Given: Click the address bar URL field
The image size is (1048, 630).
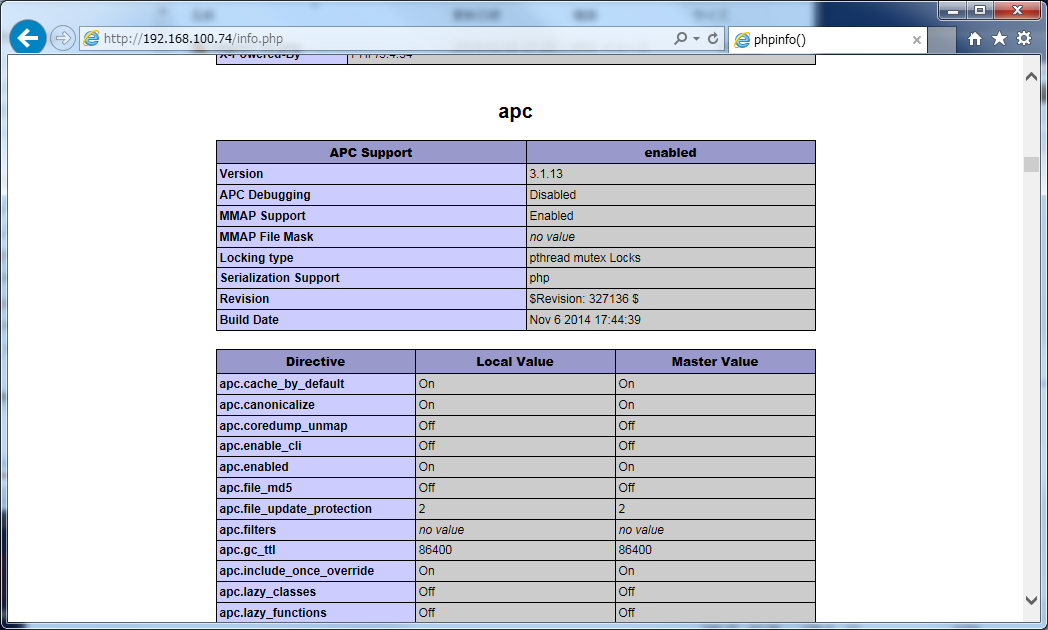Looking at the screenshot, I should click(x=380, y=39).
